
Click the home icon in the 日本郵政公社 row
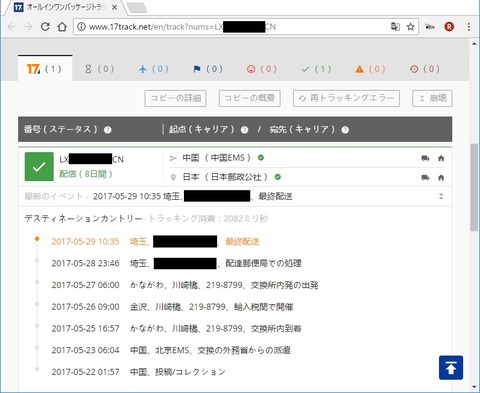click(441, 177)
